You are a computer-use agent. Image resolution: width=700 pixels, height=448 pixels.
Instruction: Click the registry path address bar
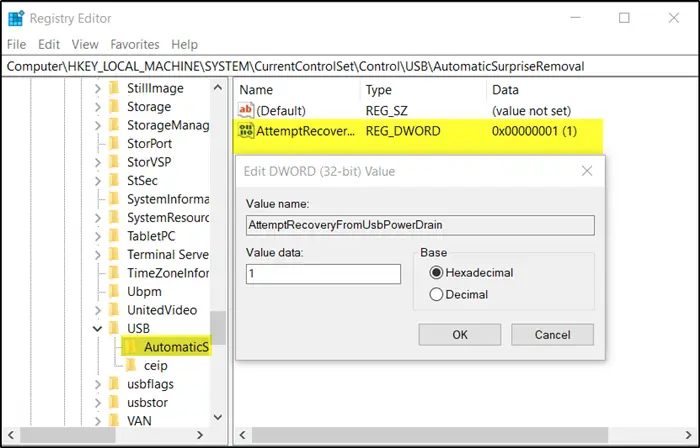[350, 66]
